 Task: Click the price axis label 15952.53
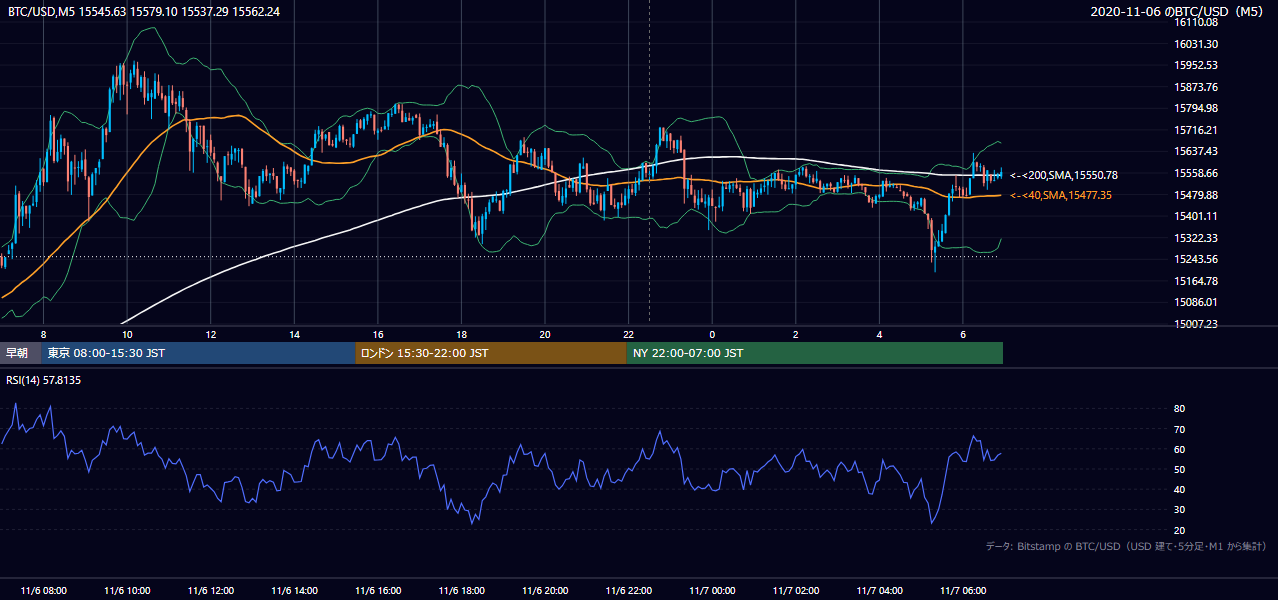coord(1195,65)
